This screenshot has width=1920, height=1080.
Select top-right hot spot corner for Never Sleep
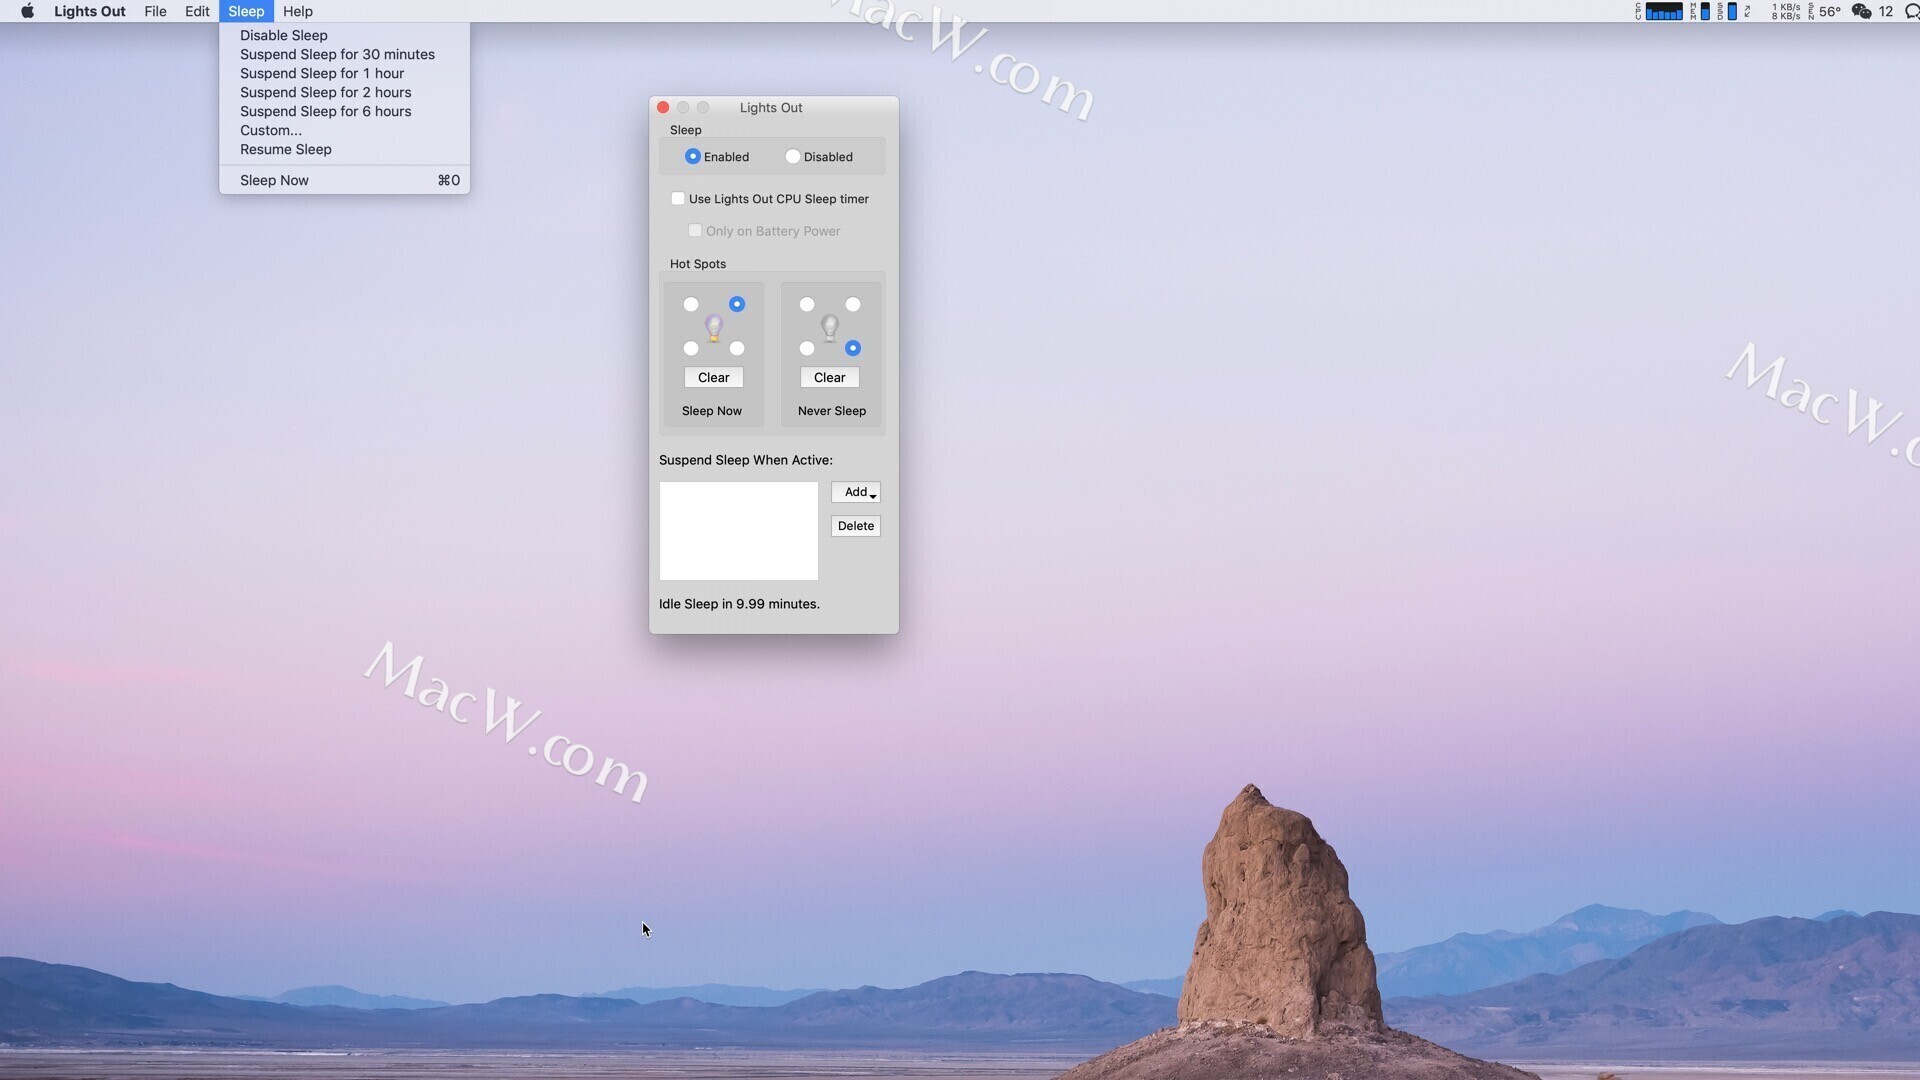pyautogui.click(x=853, y=304)
